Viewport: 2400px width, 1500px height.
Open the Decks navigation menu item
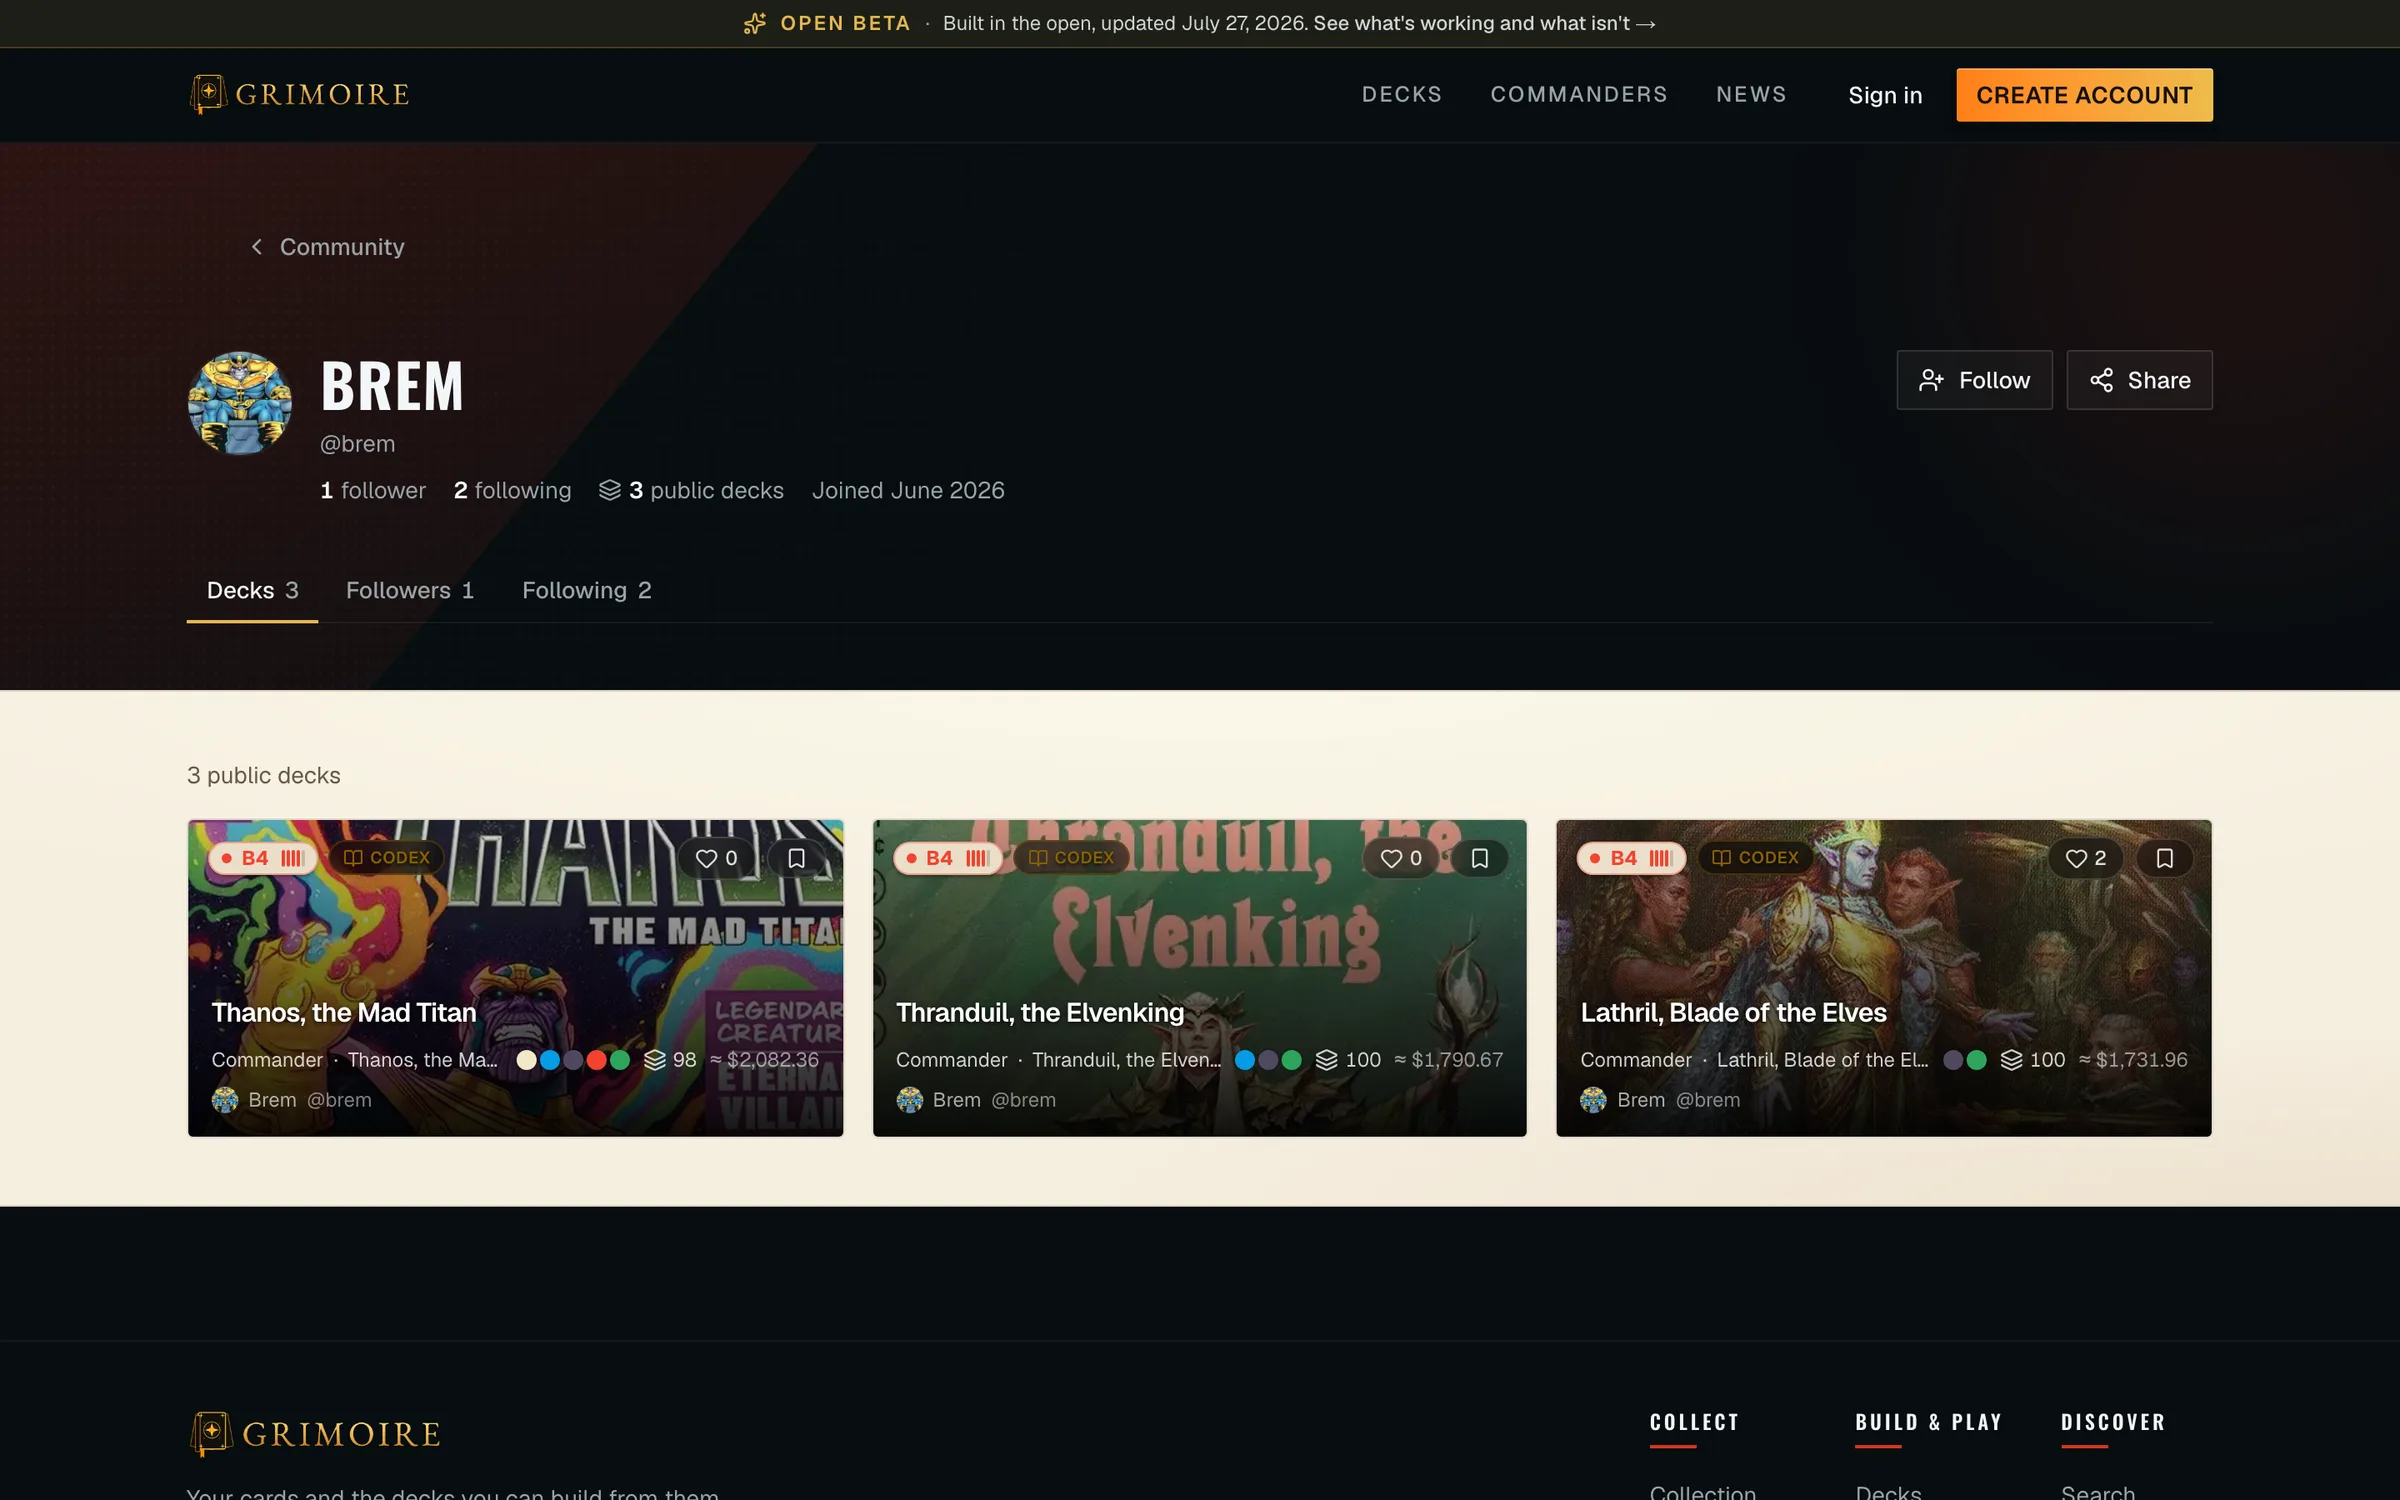click(1402, 94)
